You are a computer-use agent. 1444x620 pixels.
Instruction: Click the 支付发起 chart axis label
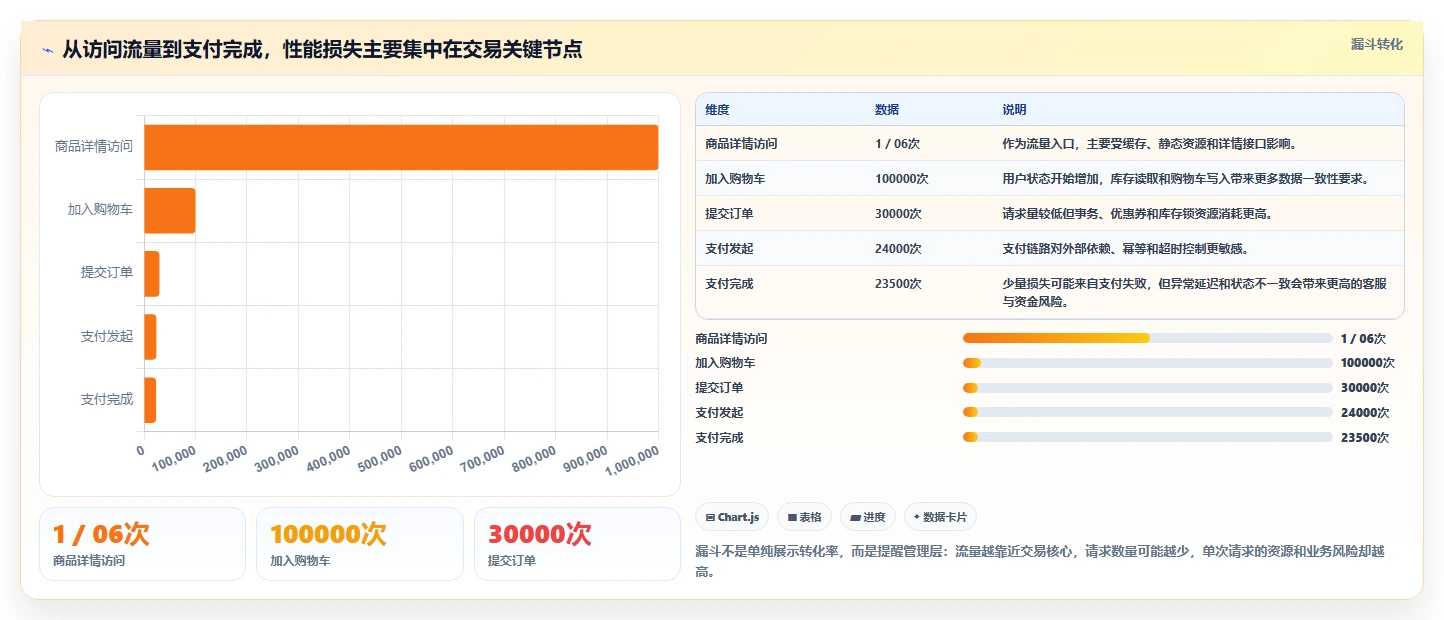pyautogui.click(x=107, y=336)
